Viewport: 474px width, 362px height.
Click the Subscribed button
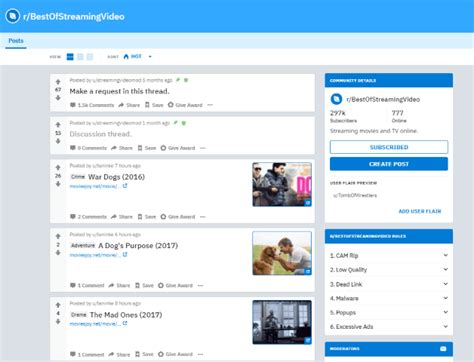pyautogui.click(x=389, y=147)
